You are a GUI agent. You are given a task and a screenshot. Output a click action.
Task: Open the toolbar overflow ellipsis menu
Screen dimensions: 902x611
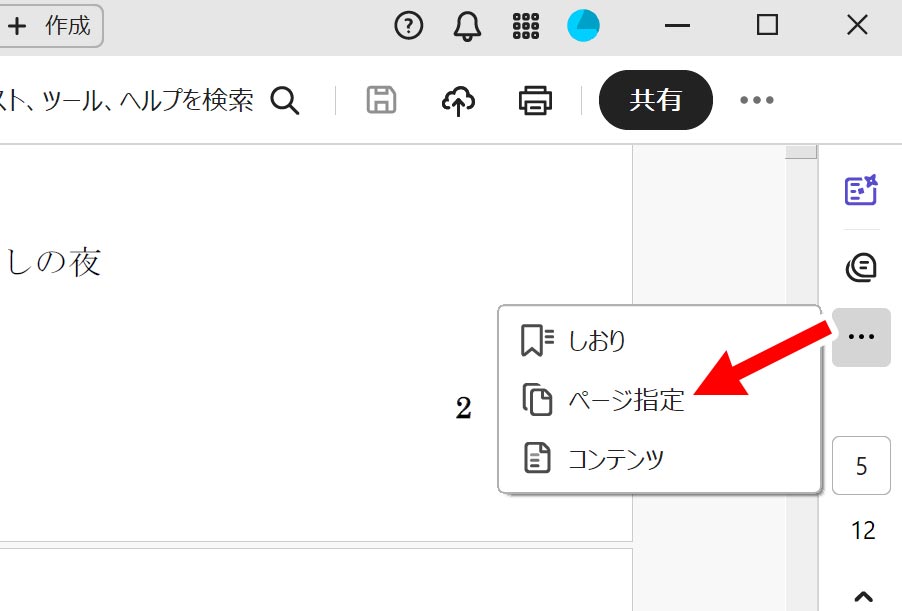click(x=757, y=100)
